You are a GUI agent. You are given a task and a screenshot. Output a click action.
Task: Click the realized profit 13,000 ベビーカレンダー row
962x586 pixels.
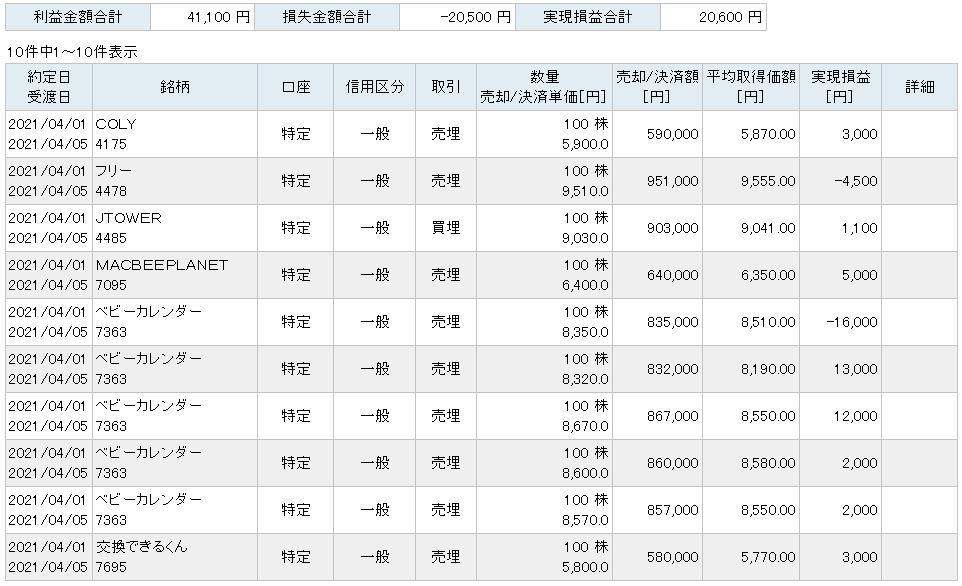tap(855, 369)
